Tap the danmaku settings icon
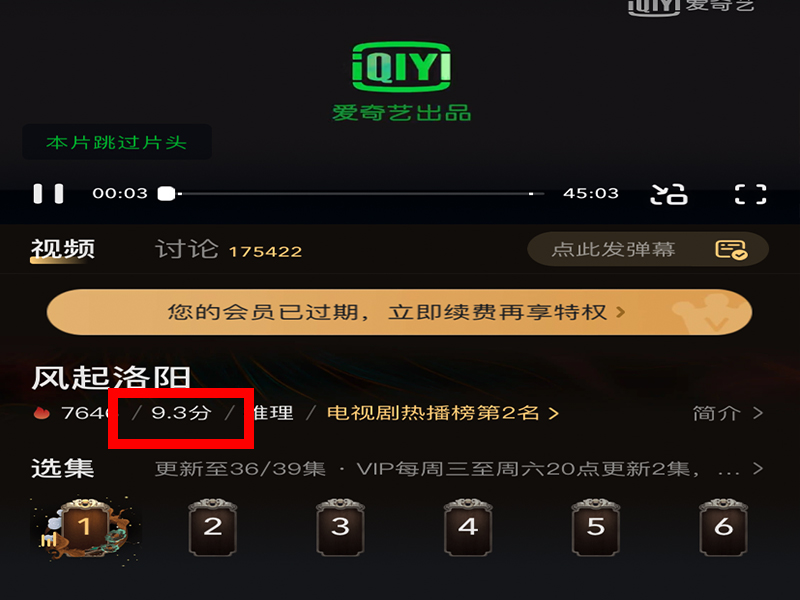800x600 pixels. coord(731,249)
